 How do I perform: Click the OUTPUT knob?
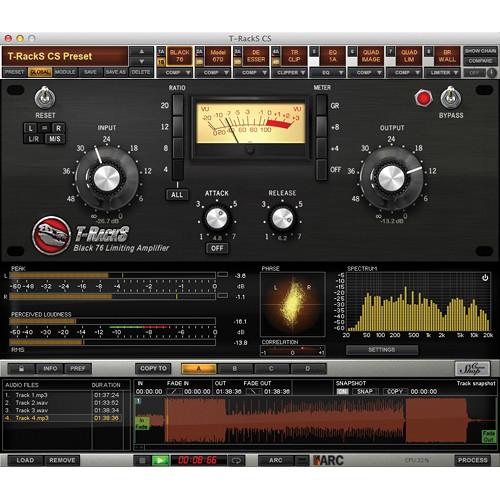tap(391, 178)
